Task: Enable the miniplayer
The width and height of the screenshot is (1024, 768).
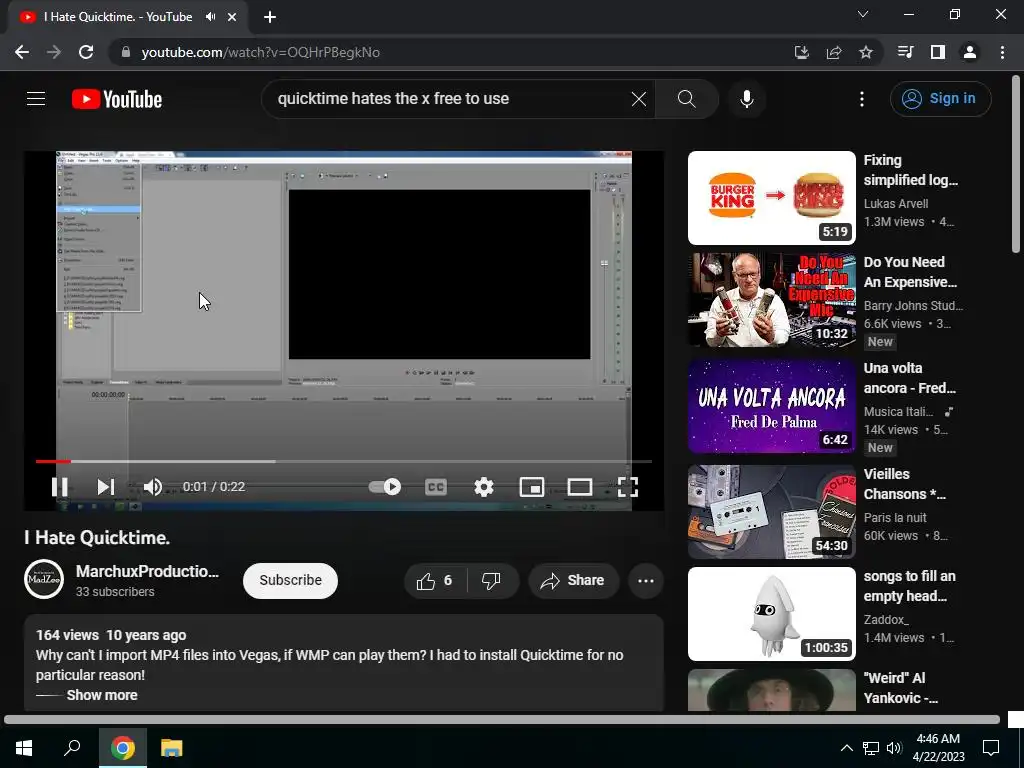Action: [532, 487]
